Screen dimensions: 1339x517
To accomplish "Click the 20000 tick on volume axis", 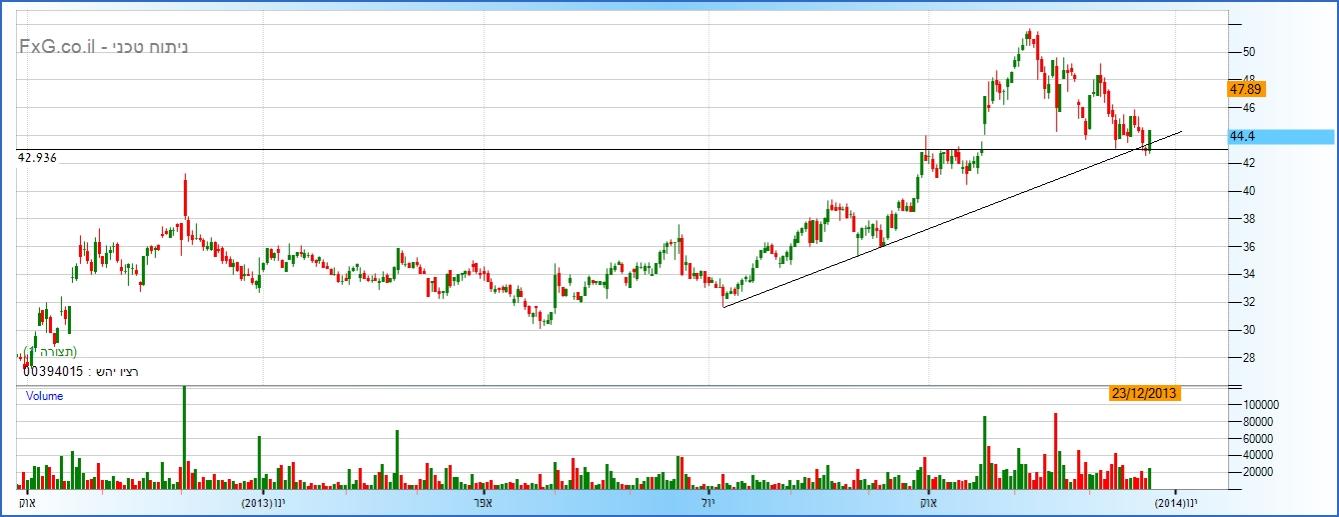I will pos(1254,472).
